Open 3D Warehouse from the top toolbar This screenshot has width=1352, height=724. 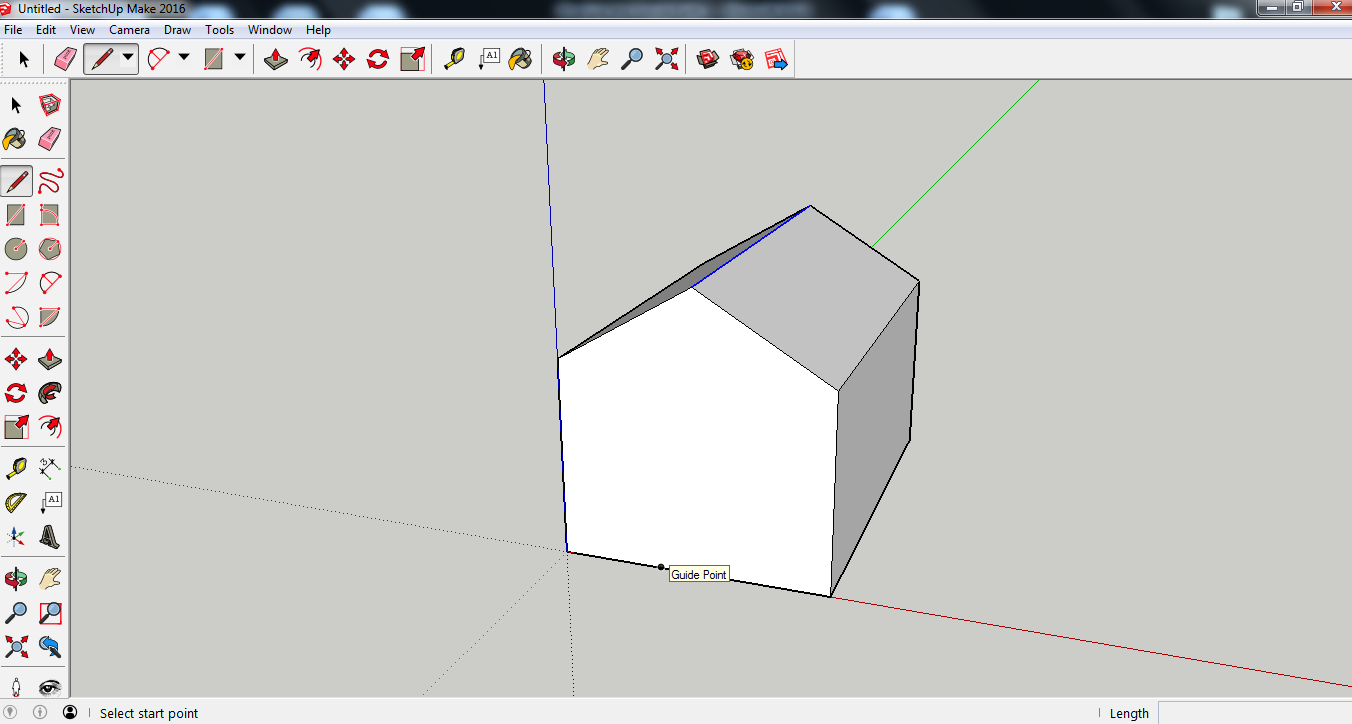point(708,59)
